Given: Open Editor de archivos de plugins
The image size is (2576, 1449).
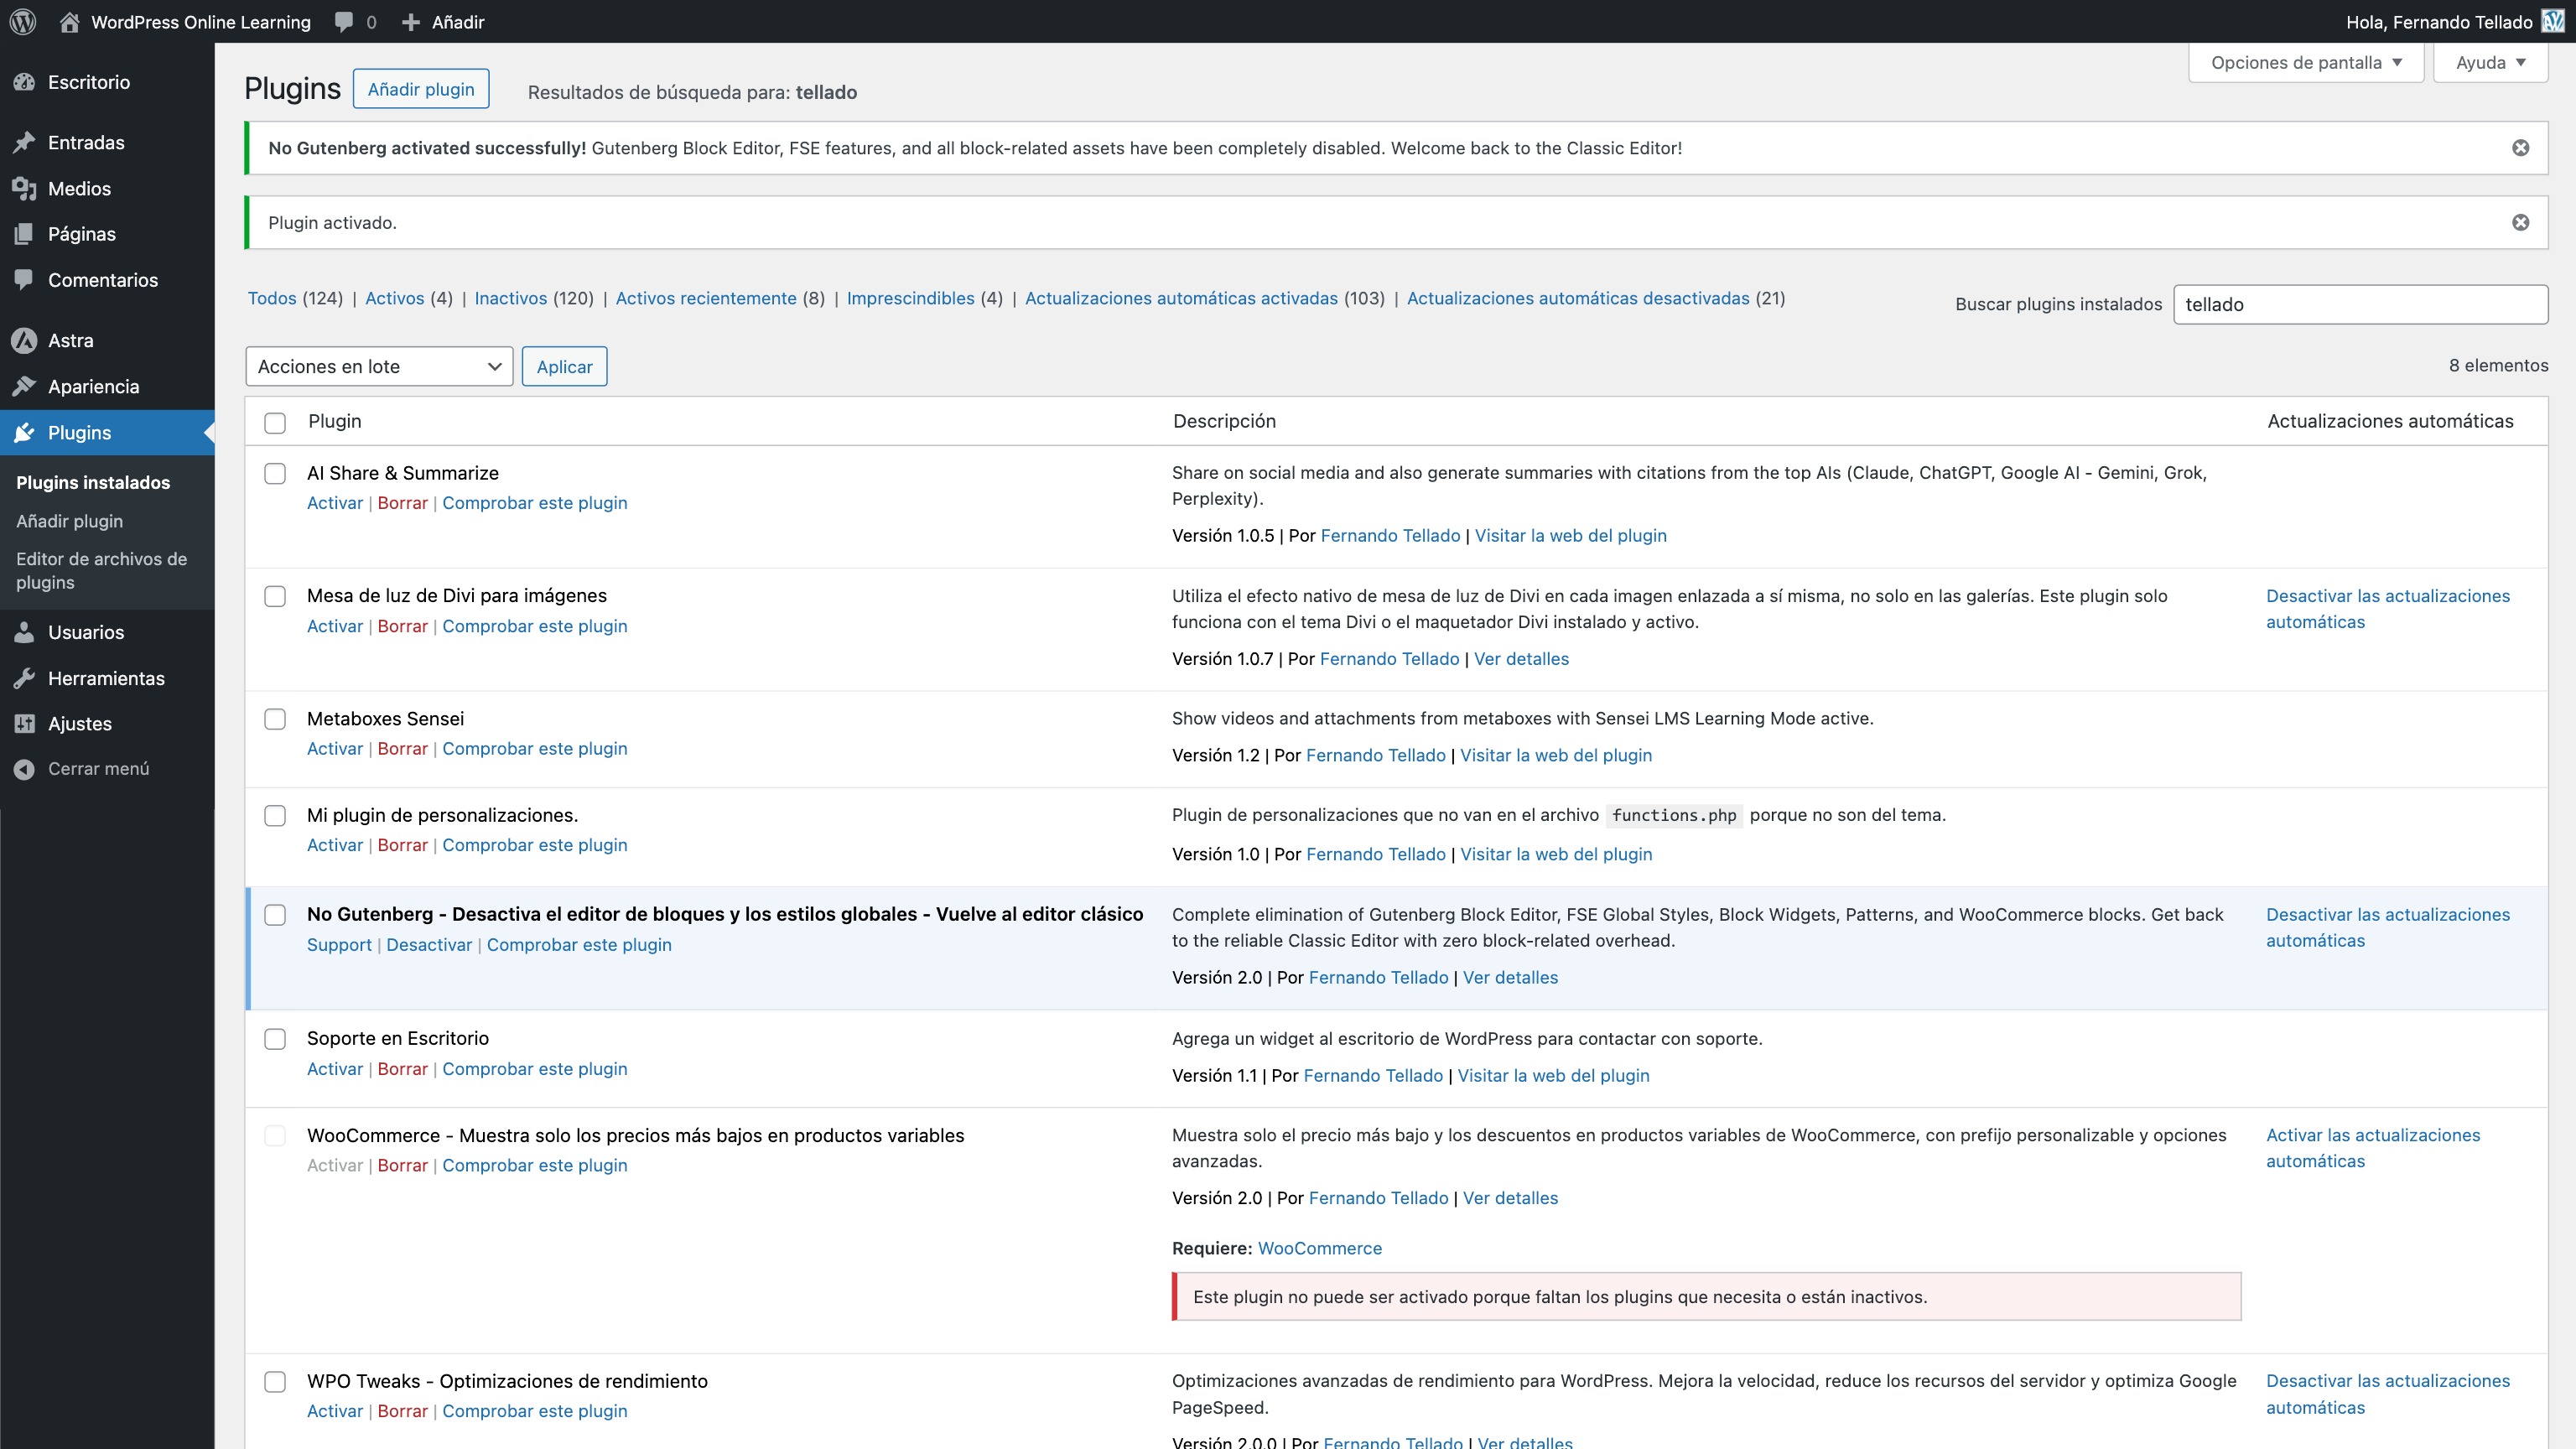Looking at the screenshot, I should [101, 570].
